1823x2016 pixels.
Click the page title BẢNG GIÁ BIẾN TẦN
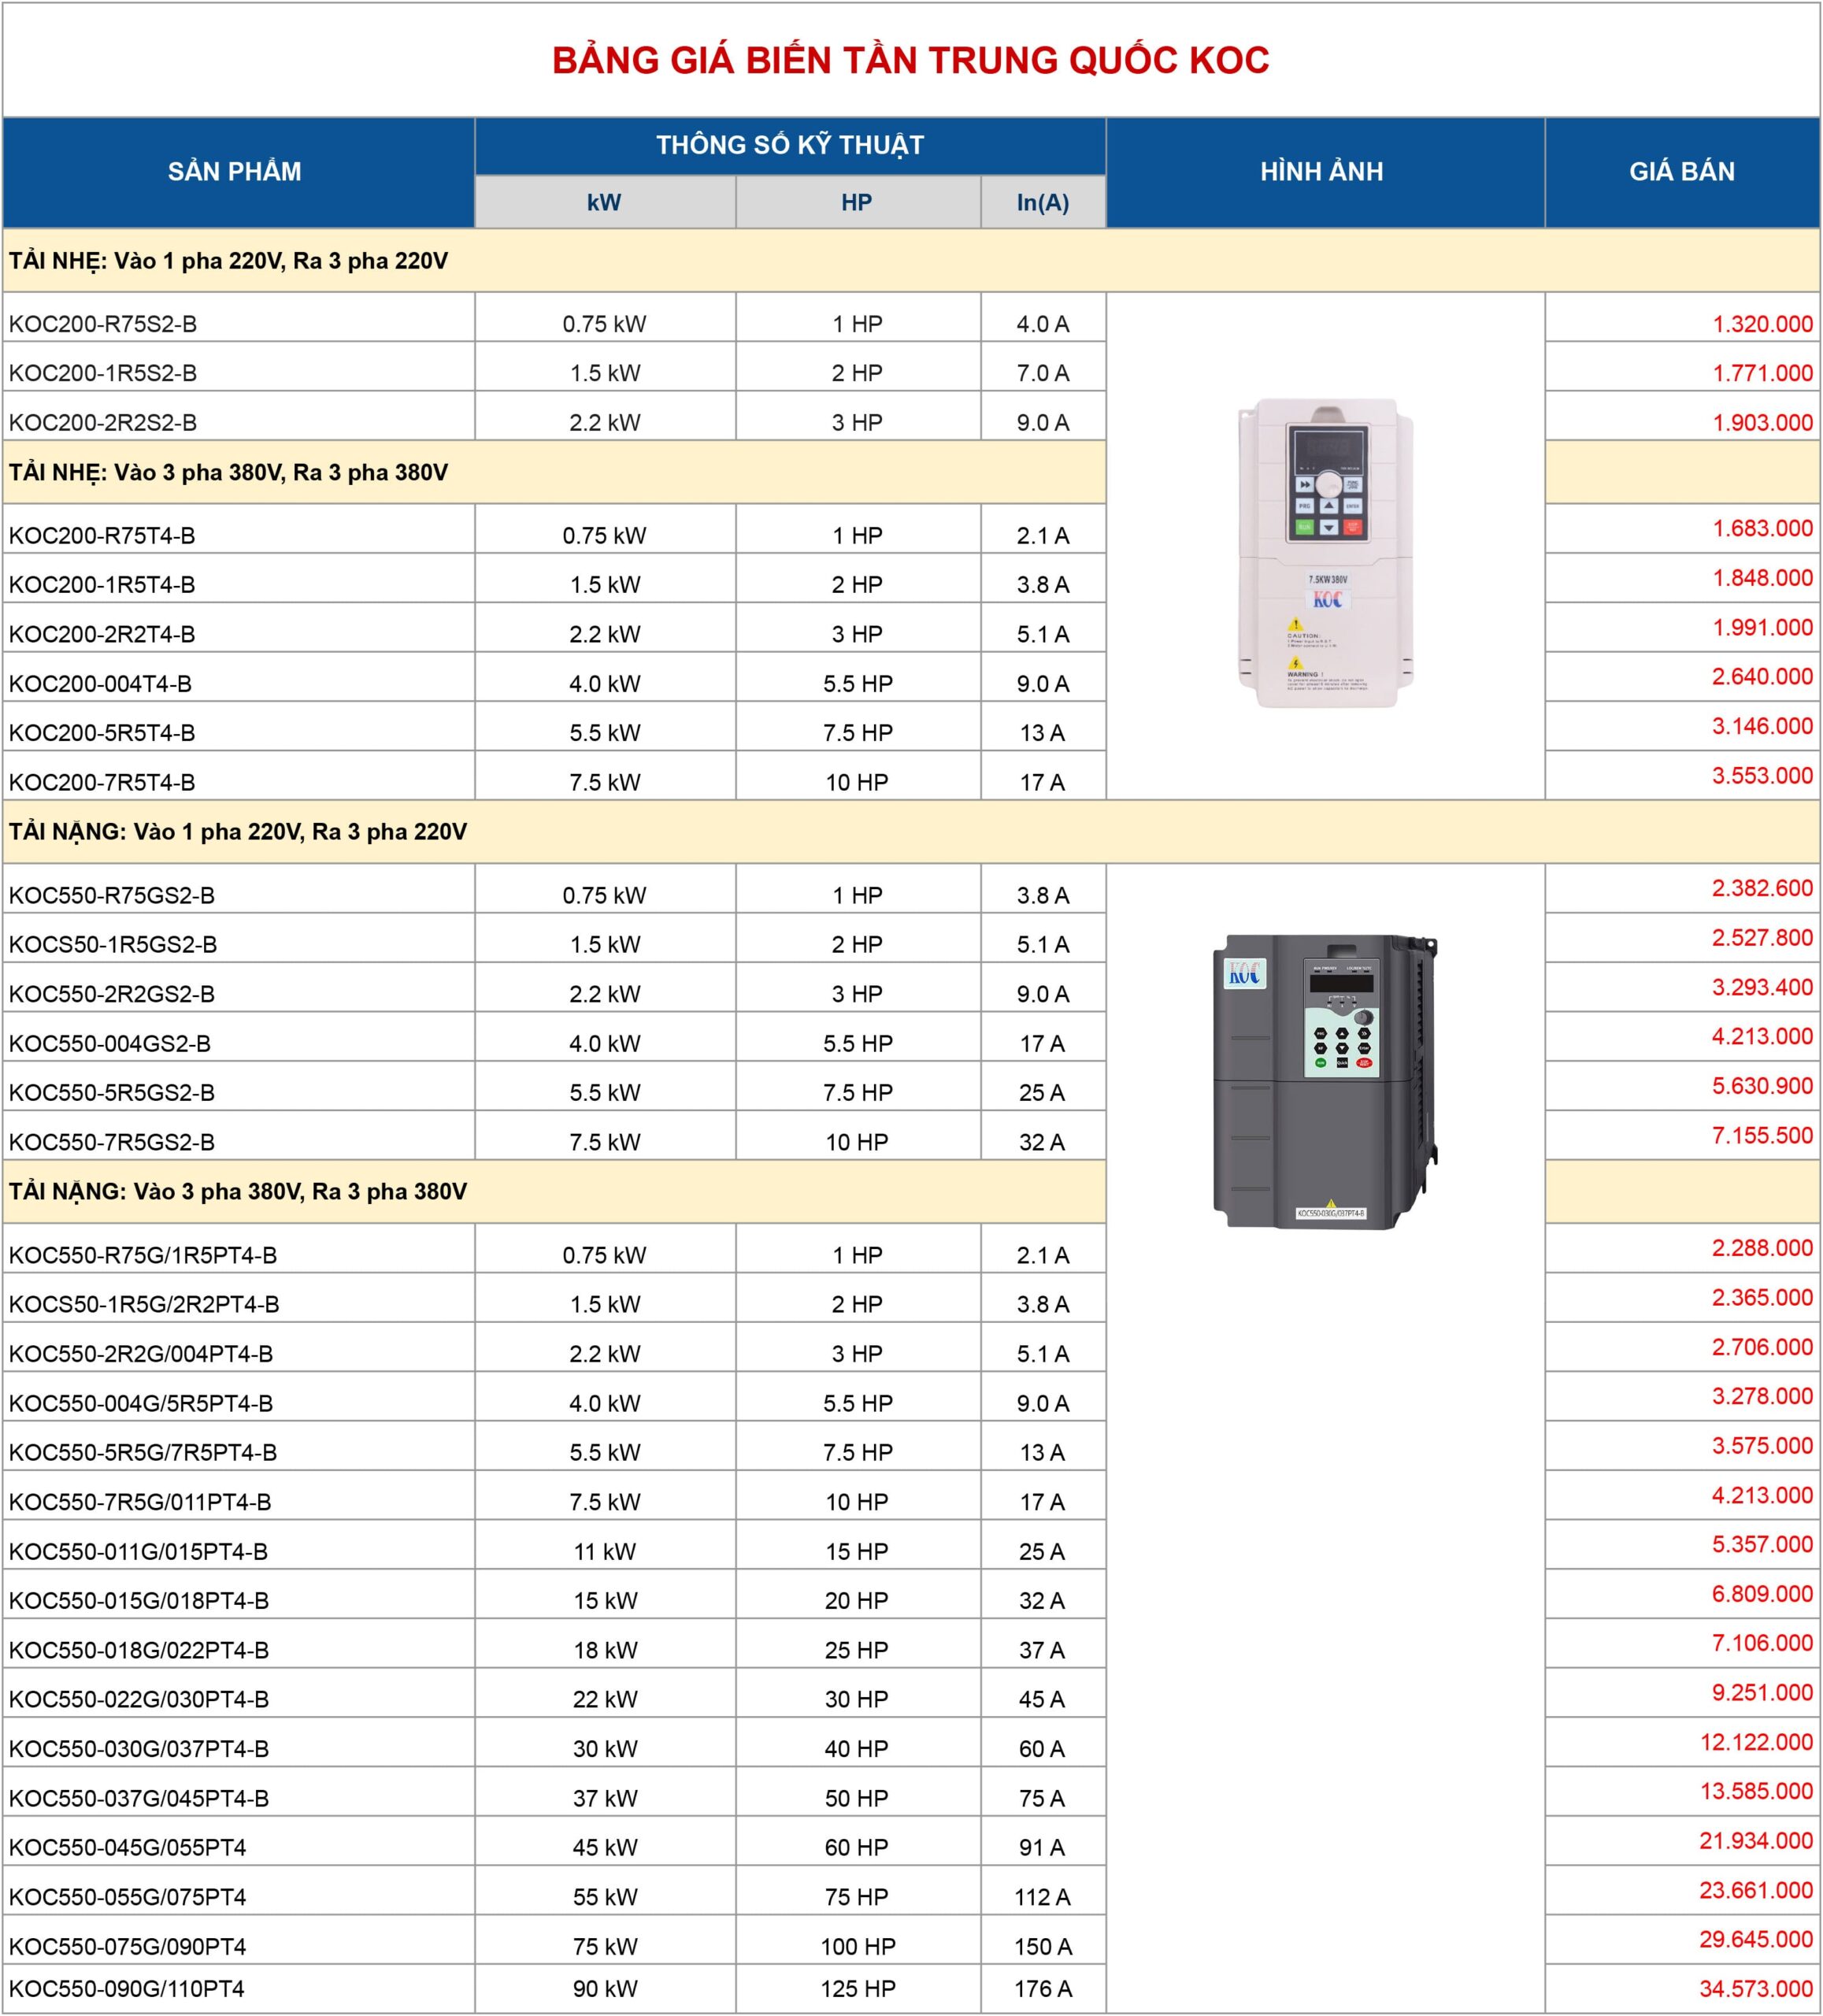tap(910, 61)
